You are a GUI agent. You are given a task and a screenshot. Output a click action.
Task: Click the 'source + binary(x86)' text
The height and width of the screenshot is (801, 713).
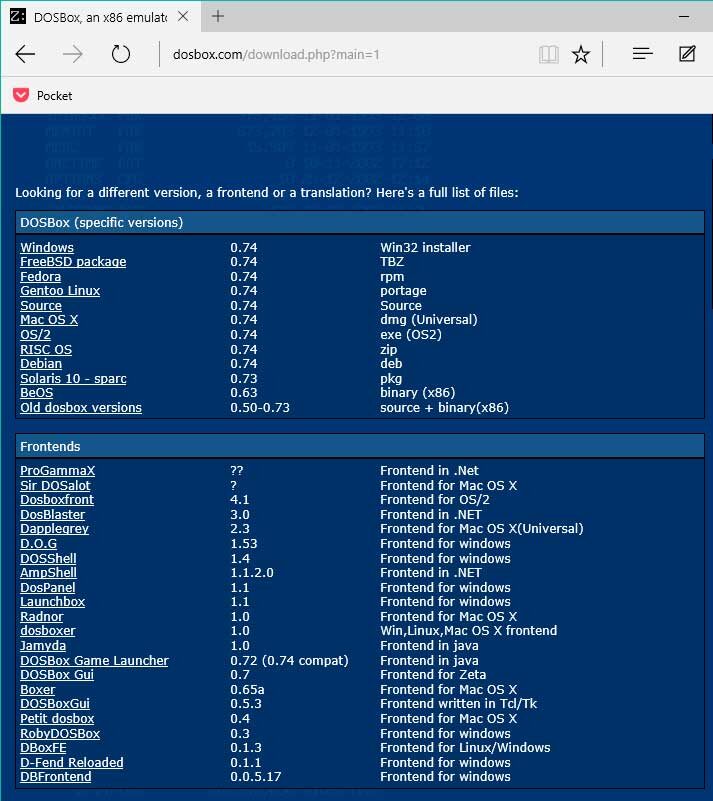(444, 408)
